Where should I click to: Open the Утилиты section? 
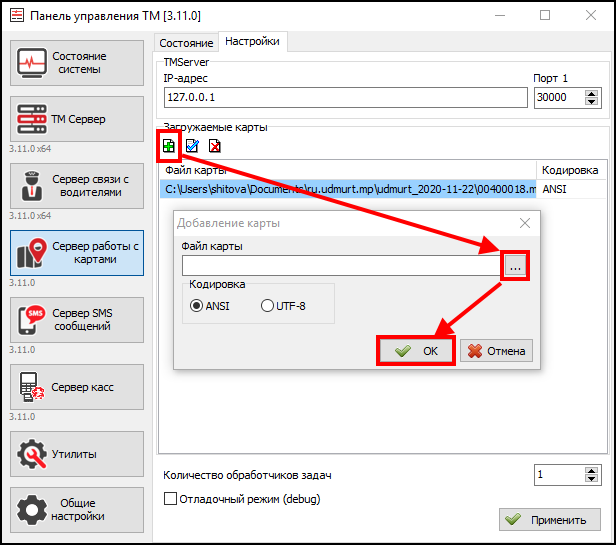tap(77, 454)
